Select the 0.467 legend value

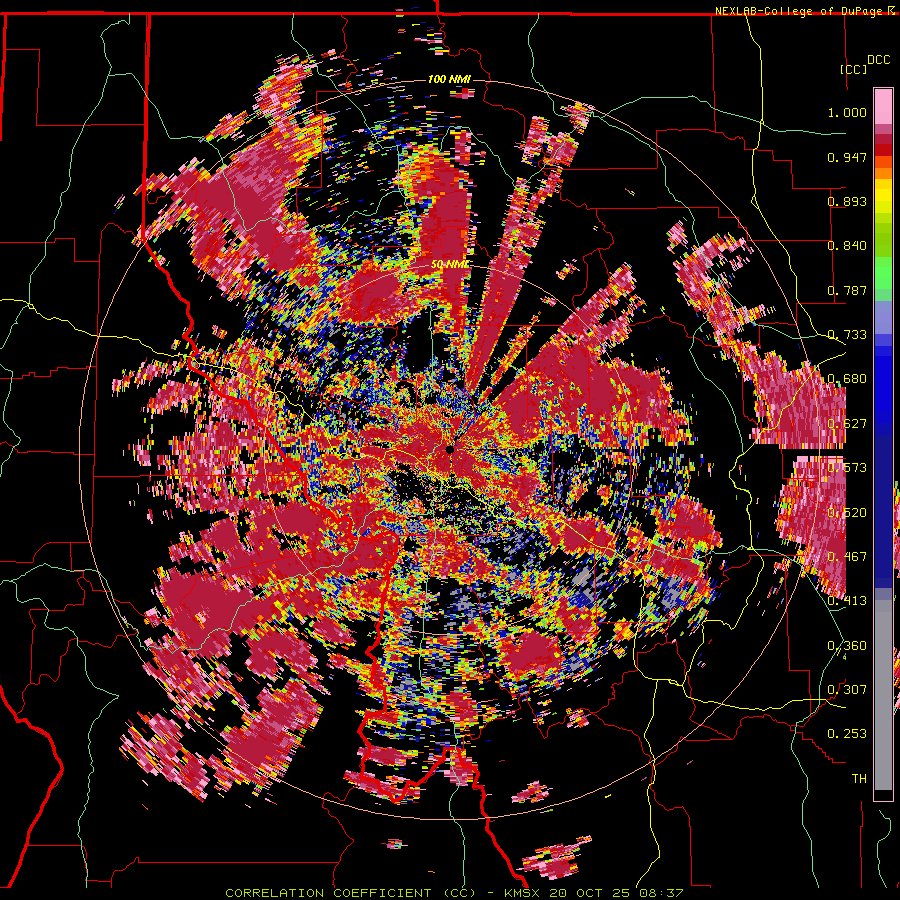pos(847,557)
